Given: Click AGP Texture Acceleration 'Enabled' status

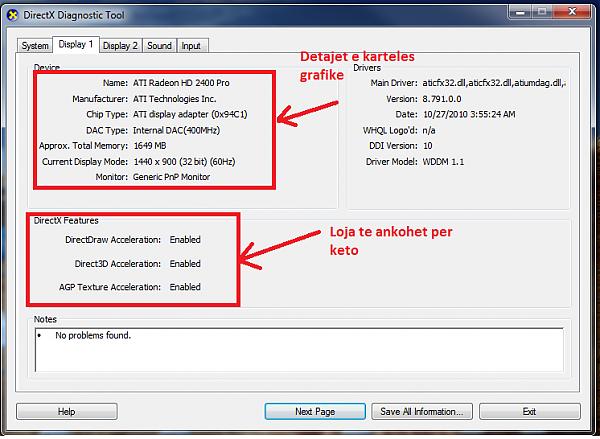Looking at the screenshot, I should tap(185, 287).
